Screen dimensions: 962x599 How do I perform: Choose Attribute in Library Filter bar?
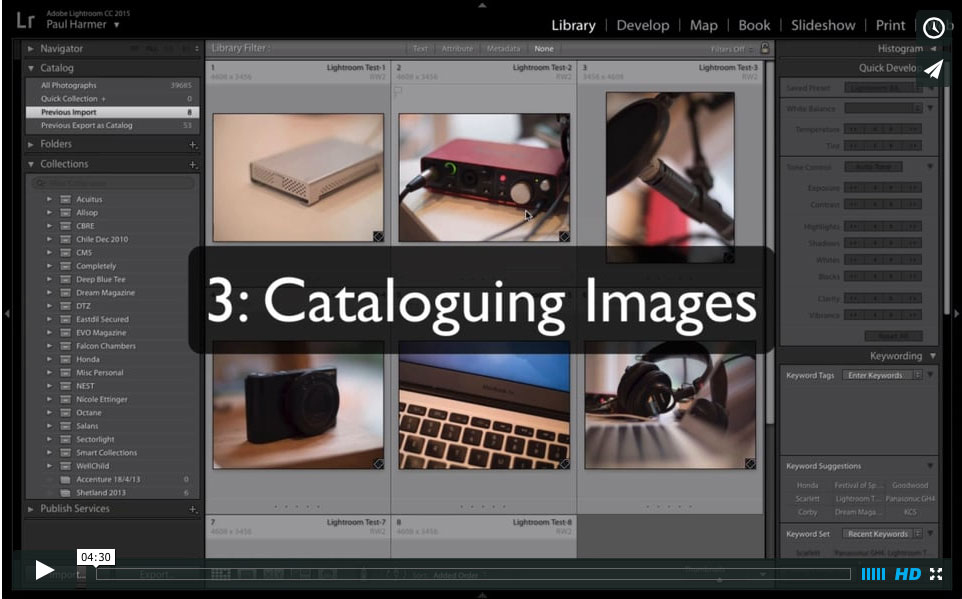457,48
